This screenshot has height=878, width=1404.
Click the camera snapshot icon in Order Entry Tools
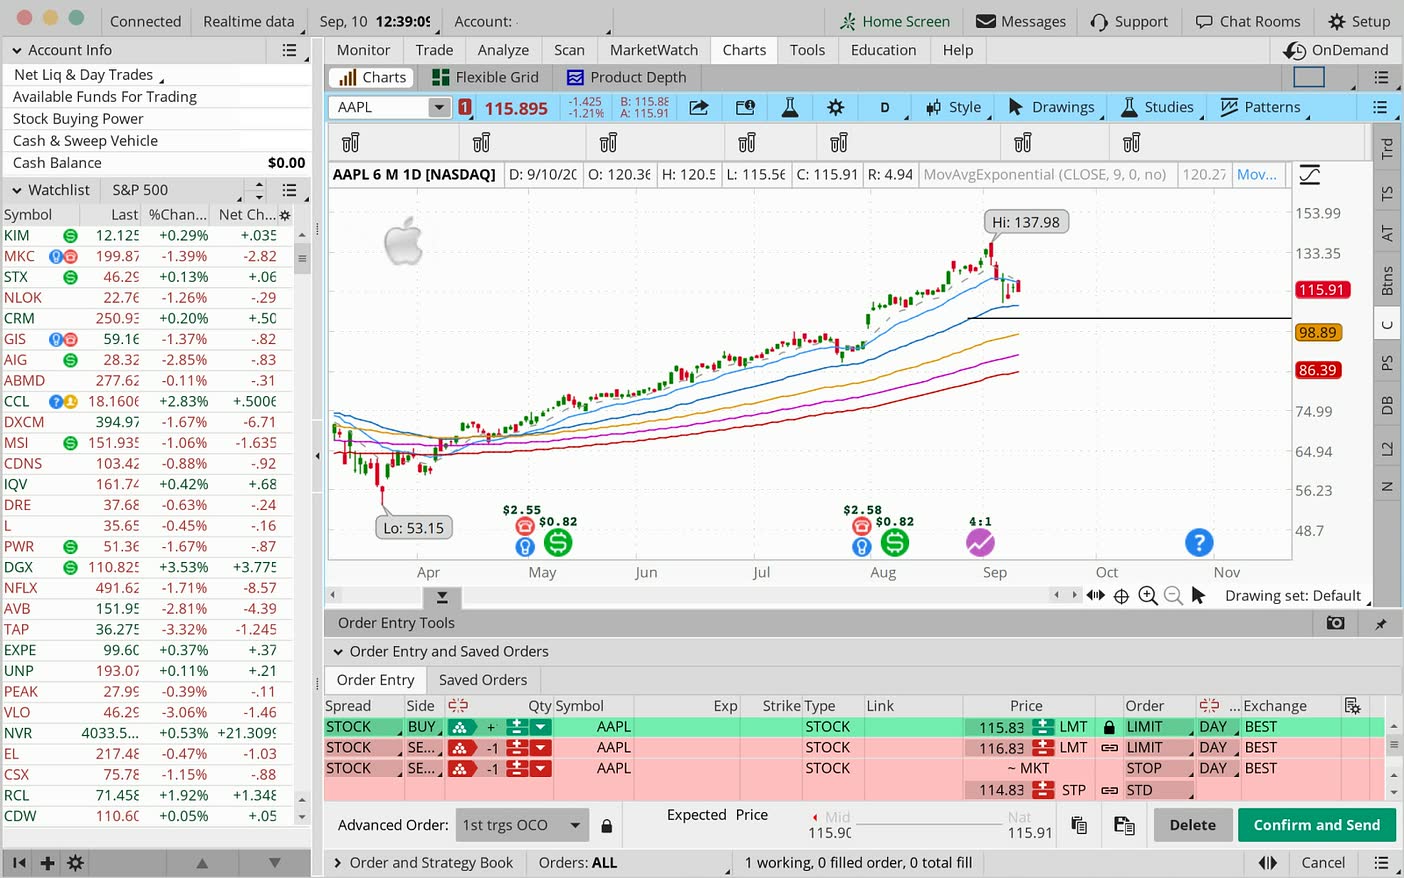pos(1335,623)
